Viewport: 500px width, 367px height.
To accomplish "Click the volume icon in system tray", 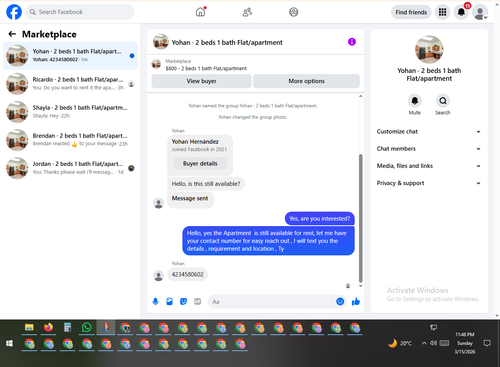I will coord(433,343).
